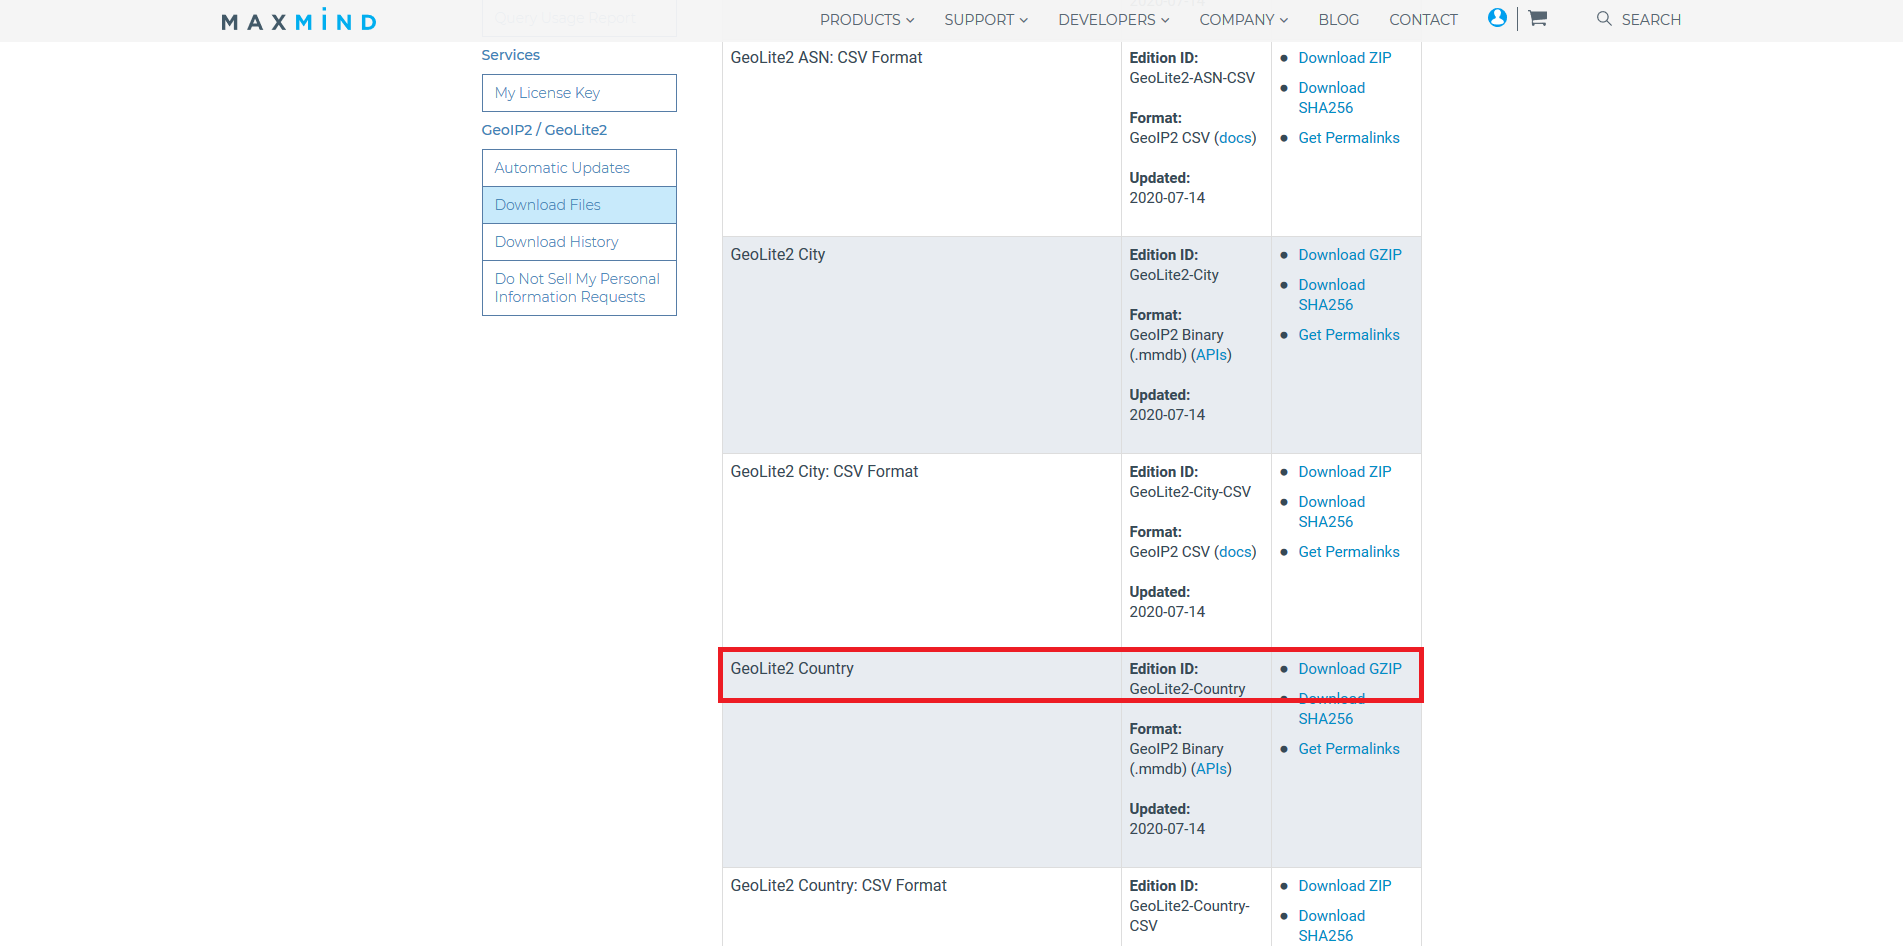This screenshot has height=946, width=1903.
Task: Open the Blog menu item
Action: click(x=1338, y=20)
